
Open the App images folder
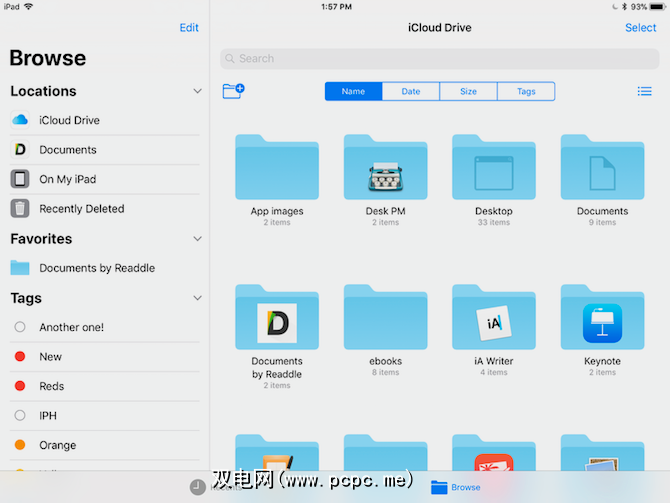coord(277,167)
